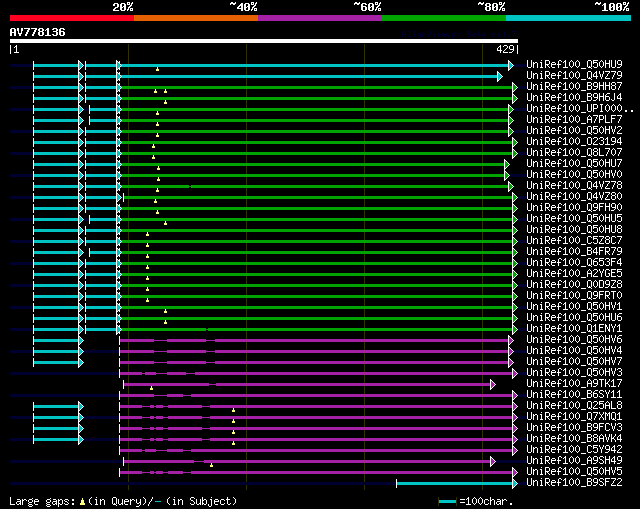Open the UniRef100_Q50HU6 label
This screenshot has height=509, width=640.
pyautogui.click(x=574, y=318)
